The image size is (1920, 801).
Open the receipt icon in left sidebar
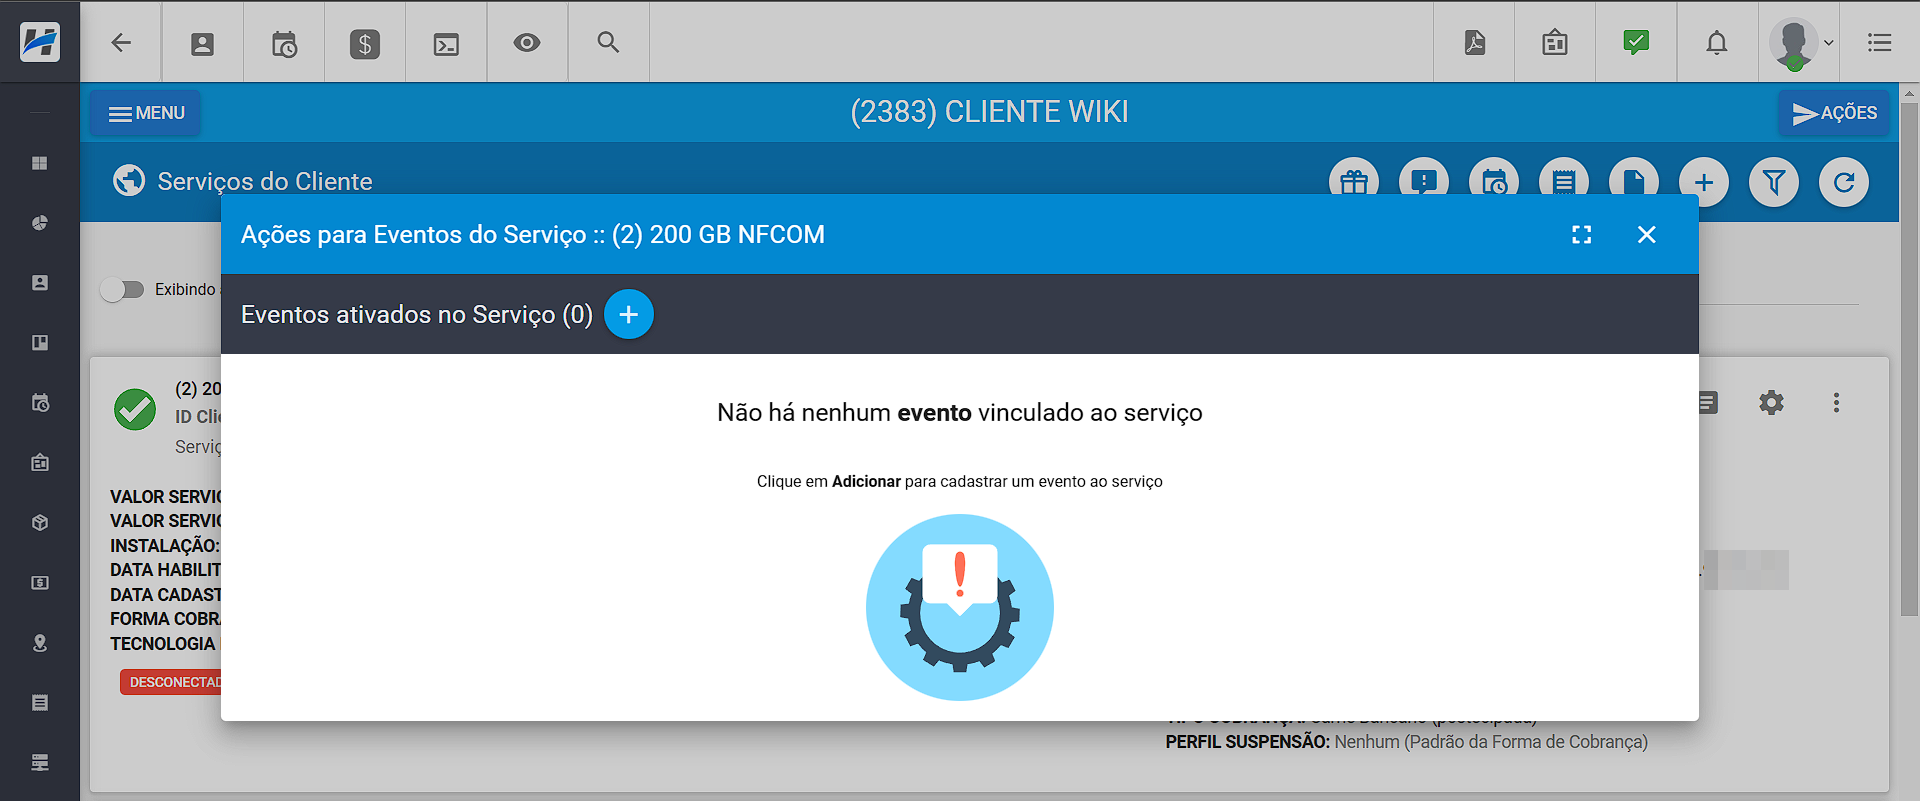pyautogui.click(x=40, y=703)
